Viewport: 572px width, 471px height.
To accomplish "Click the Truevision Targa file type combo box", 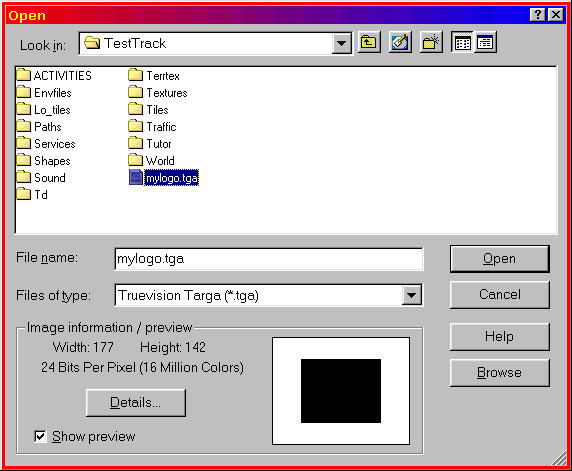I will (268, 295).
